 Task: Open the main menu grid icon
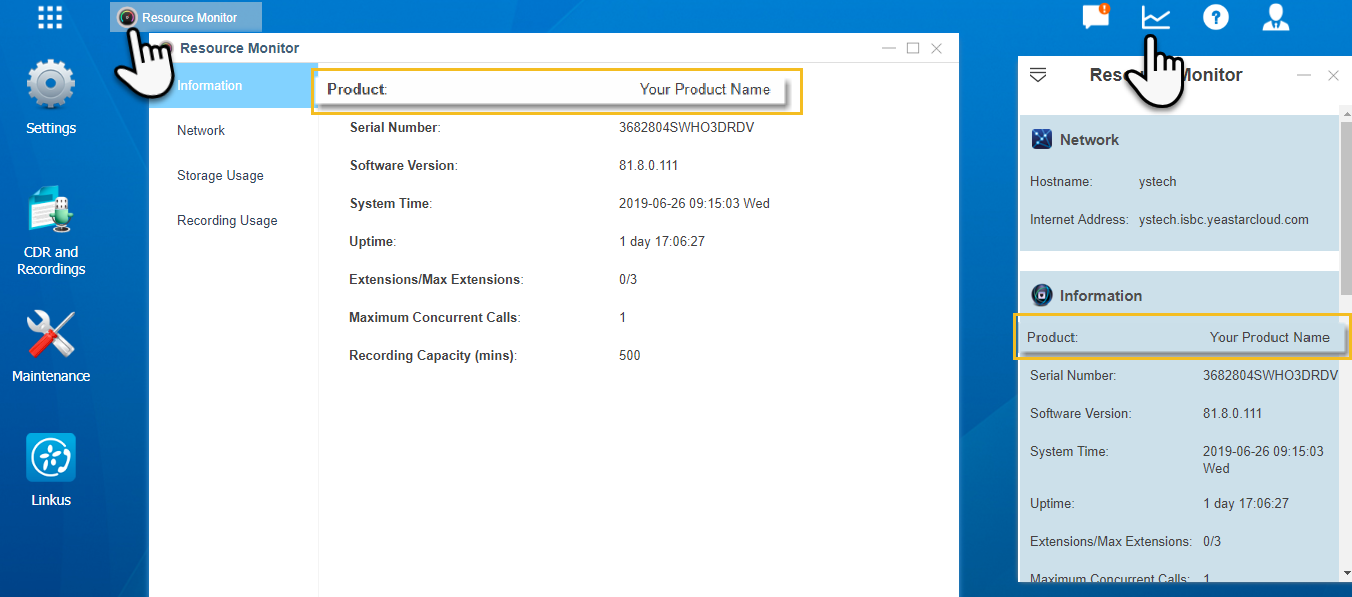[50, 17]
